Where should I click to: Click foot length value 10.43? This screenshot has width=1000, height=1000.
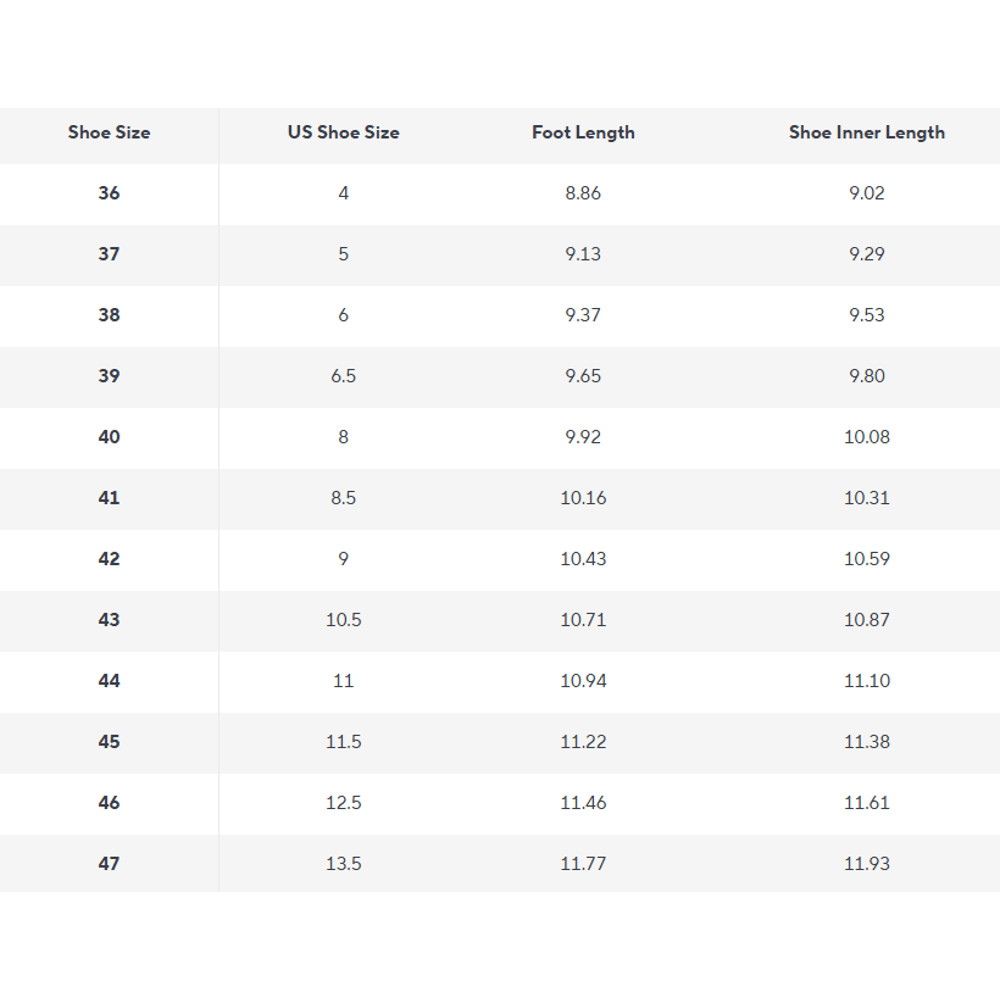click(583, 559)
